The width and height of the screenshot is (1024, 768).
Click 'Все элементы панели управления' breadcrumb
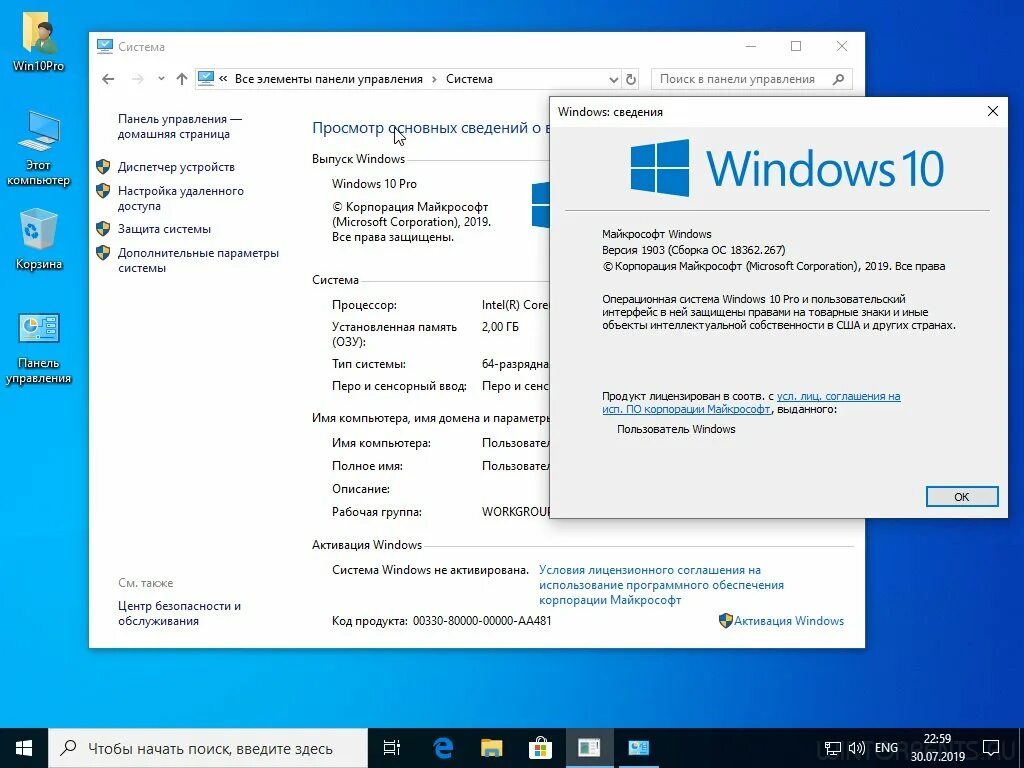click(x=328, y=79)
